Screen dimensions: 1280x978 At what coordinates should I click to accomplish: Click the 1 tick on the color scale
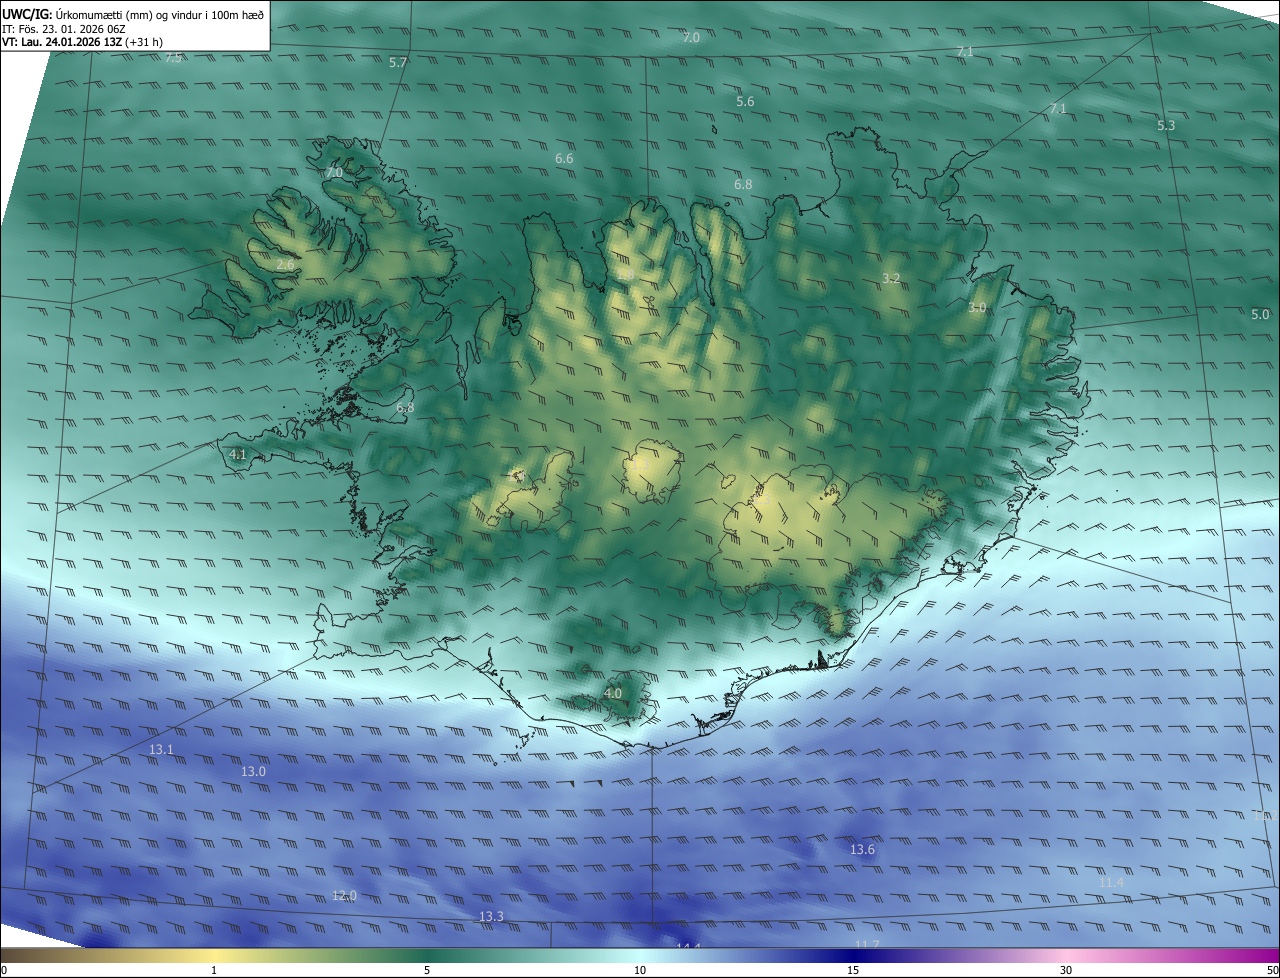[x=214, y=971]
